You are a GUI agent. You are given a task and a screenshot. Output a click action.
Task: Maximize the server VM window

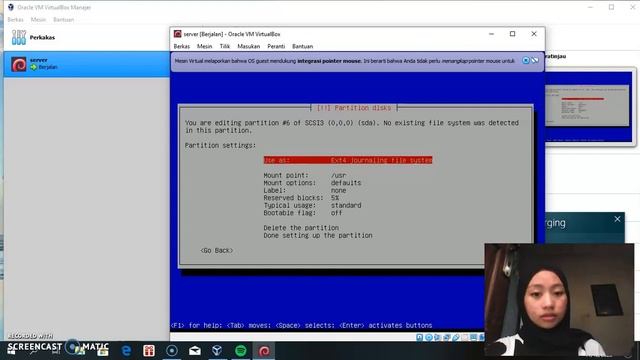click(x=513, y=34)
